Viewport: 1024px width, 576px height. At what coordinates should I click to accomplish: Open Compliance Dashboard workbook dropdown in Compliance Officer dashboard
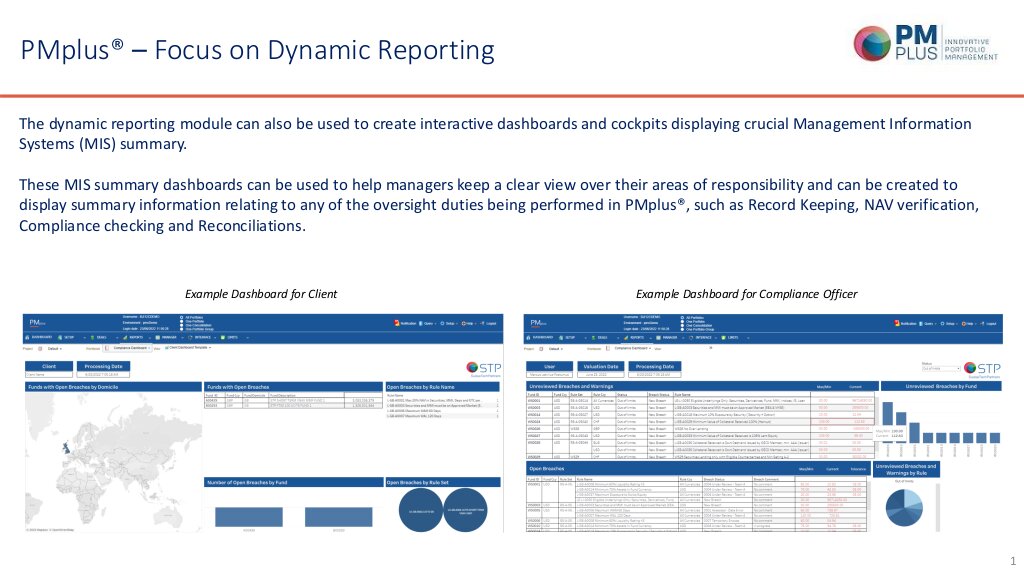coord(632,348)
